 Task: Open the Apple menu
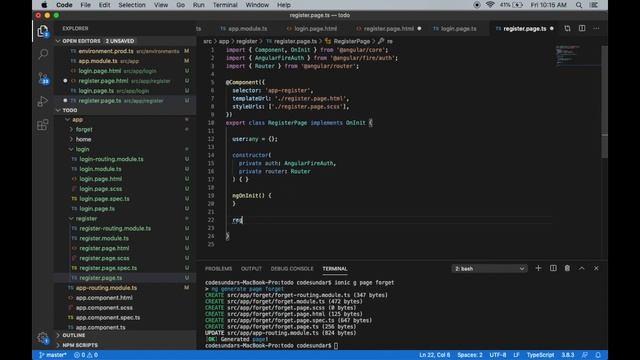coord(44,5)
